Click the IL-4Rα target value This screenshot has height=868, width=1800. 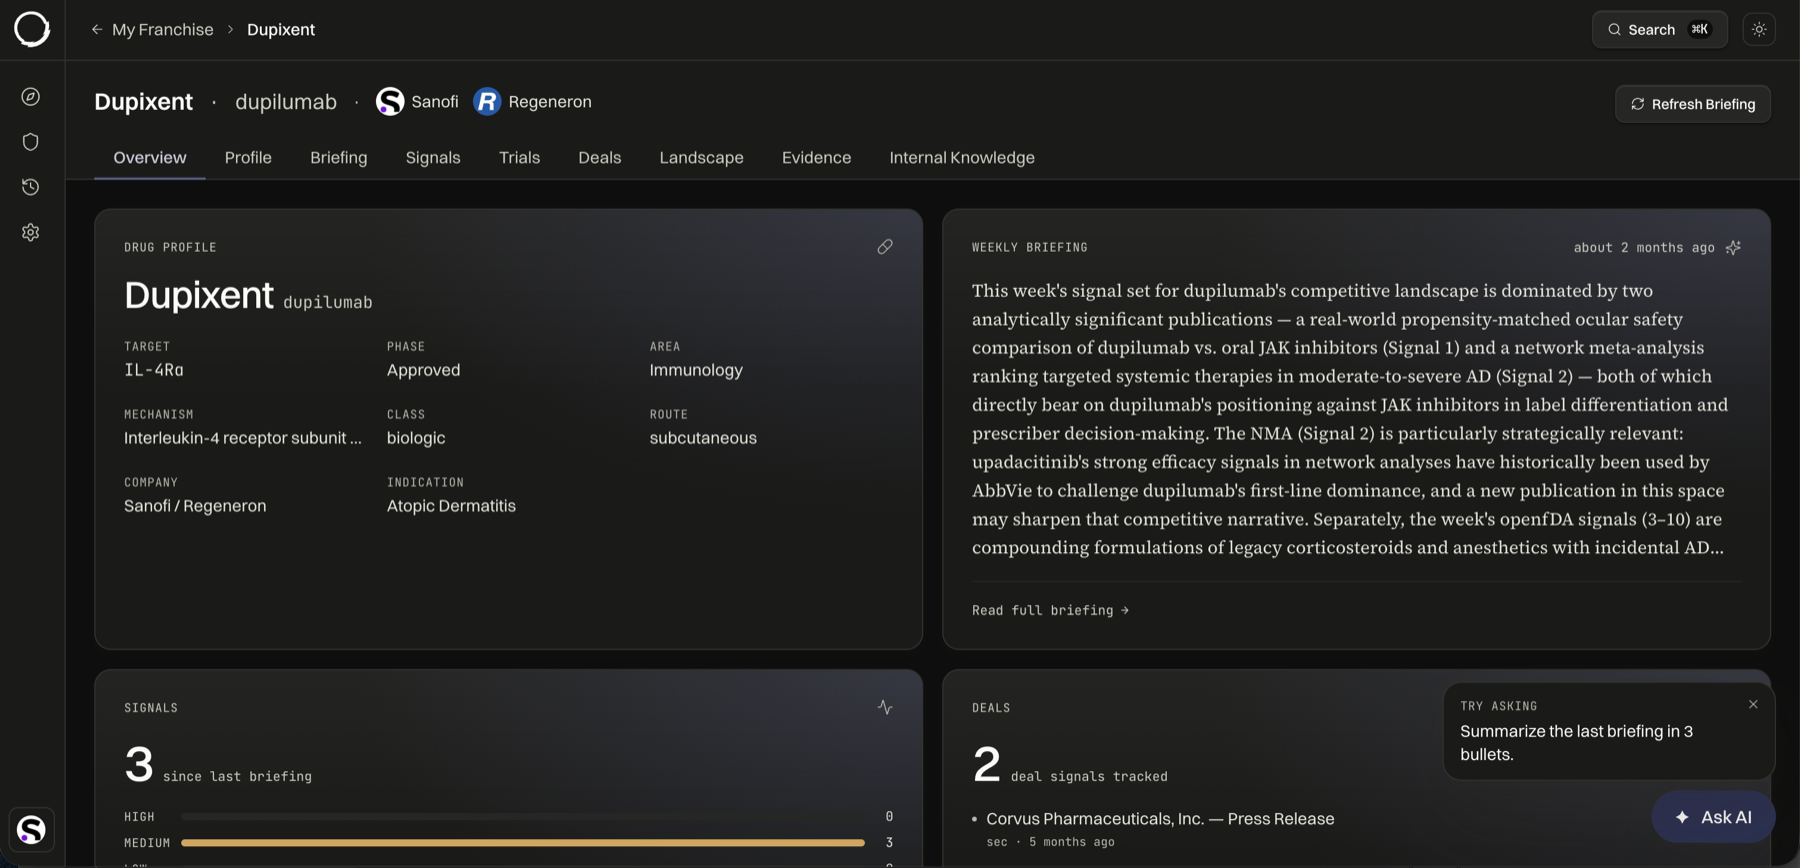point(154,370)
